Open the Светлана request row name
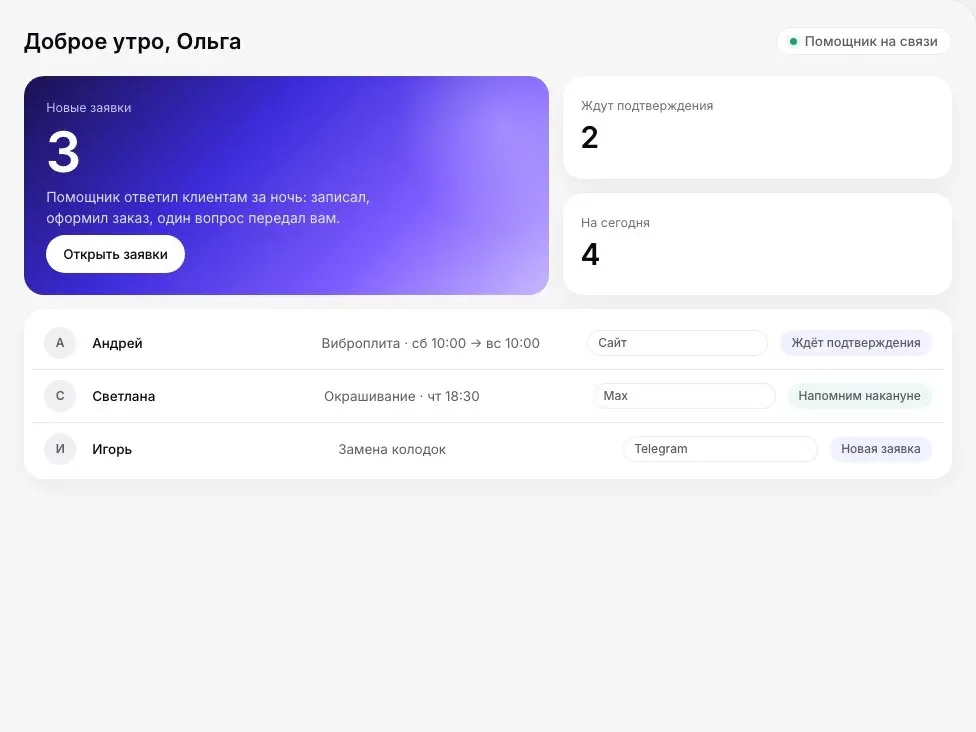The height and width of the screenshot is (732, 976). click(123, 396)
